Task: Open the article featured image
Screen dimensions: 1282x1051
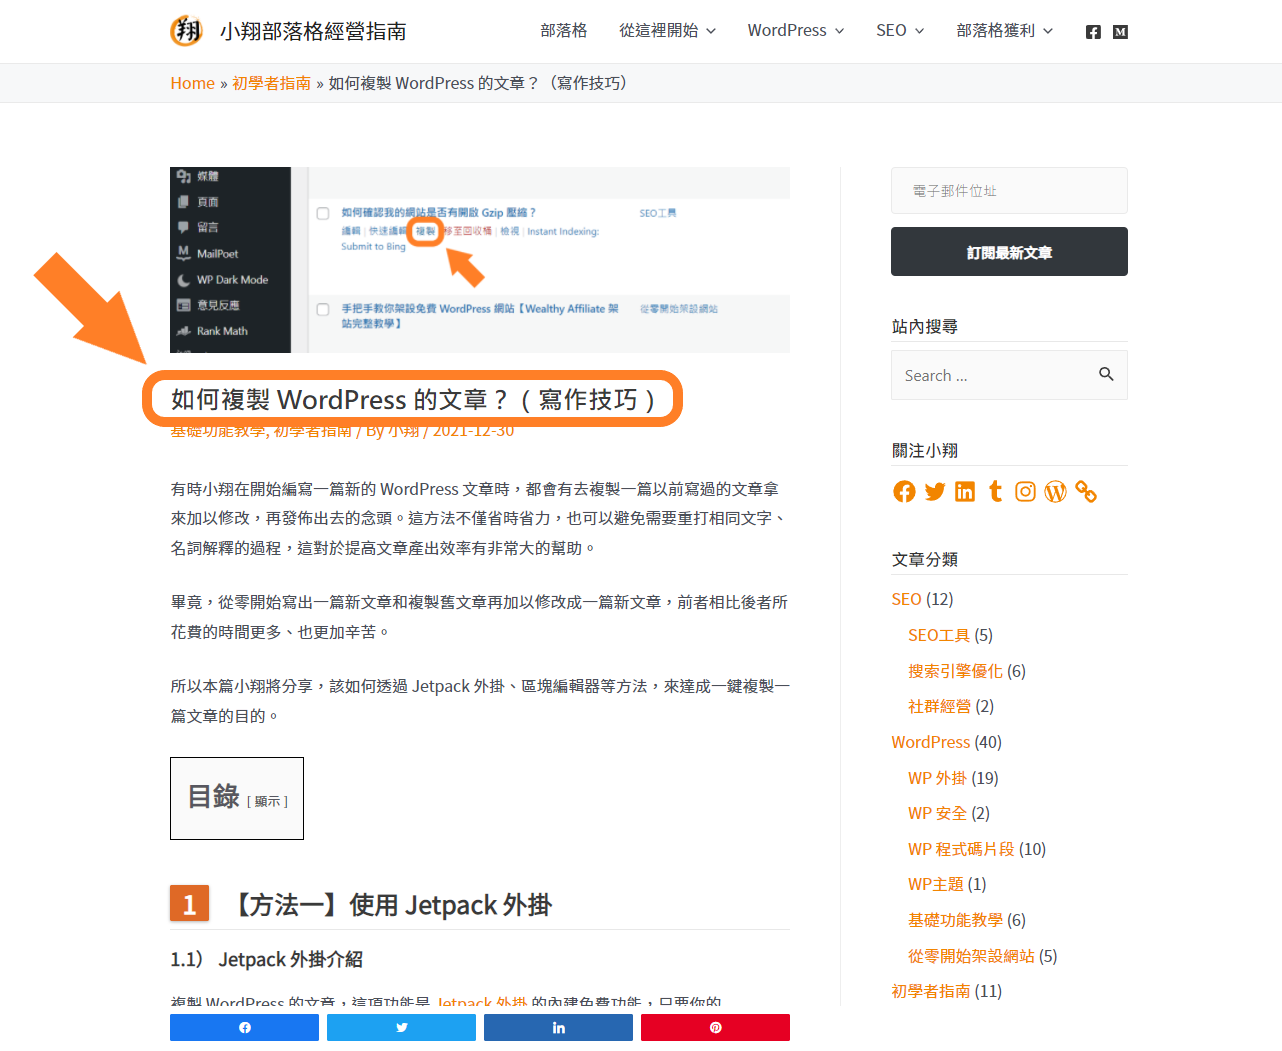Action: coord(480,260)
